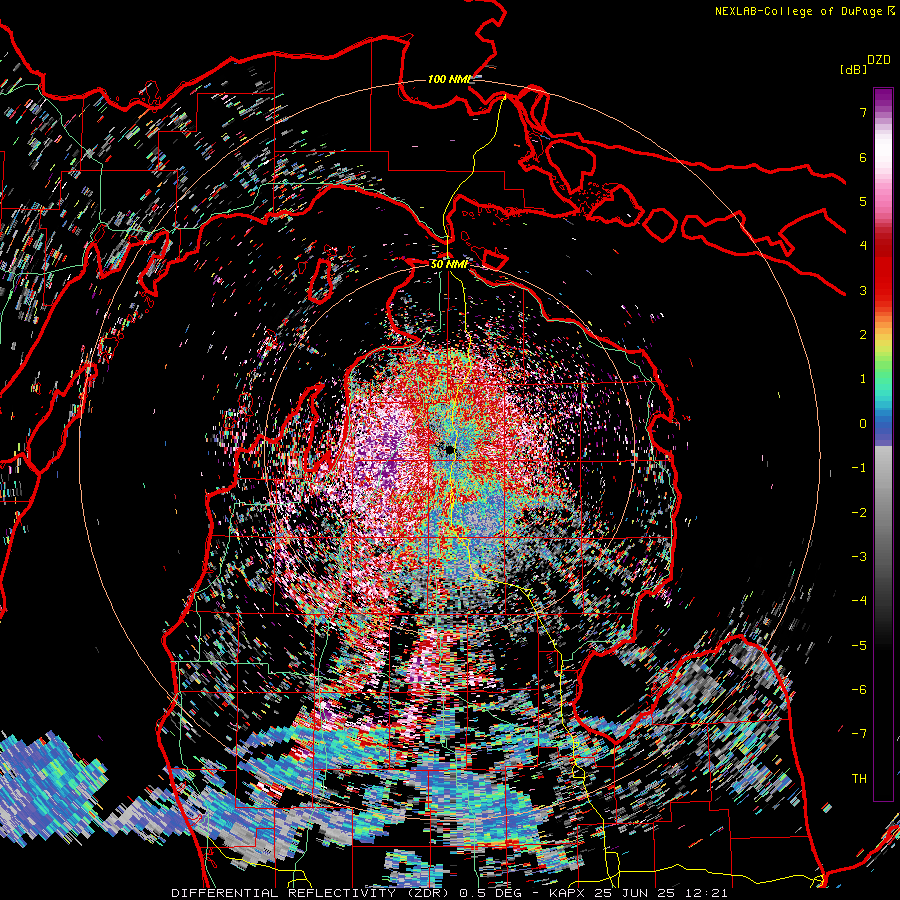Select the -4 value on color scale
Viewport: 900px width, 900px height.
[859, 601]
